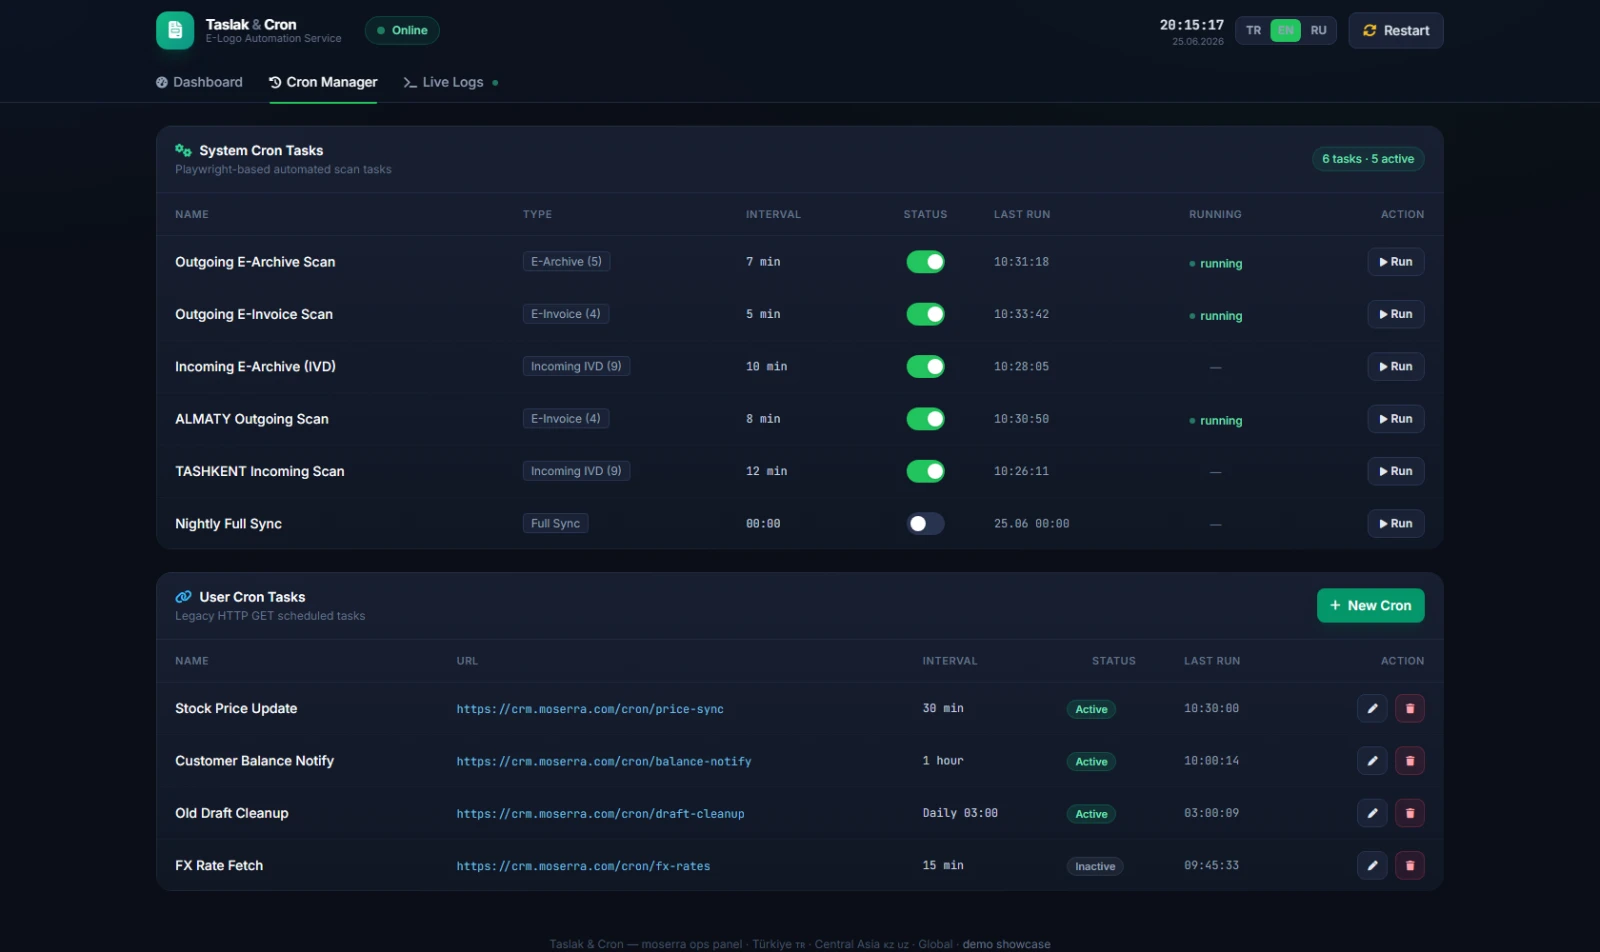Select the EN language option
1600x952 pixels.
pos(1286,30)
